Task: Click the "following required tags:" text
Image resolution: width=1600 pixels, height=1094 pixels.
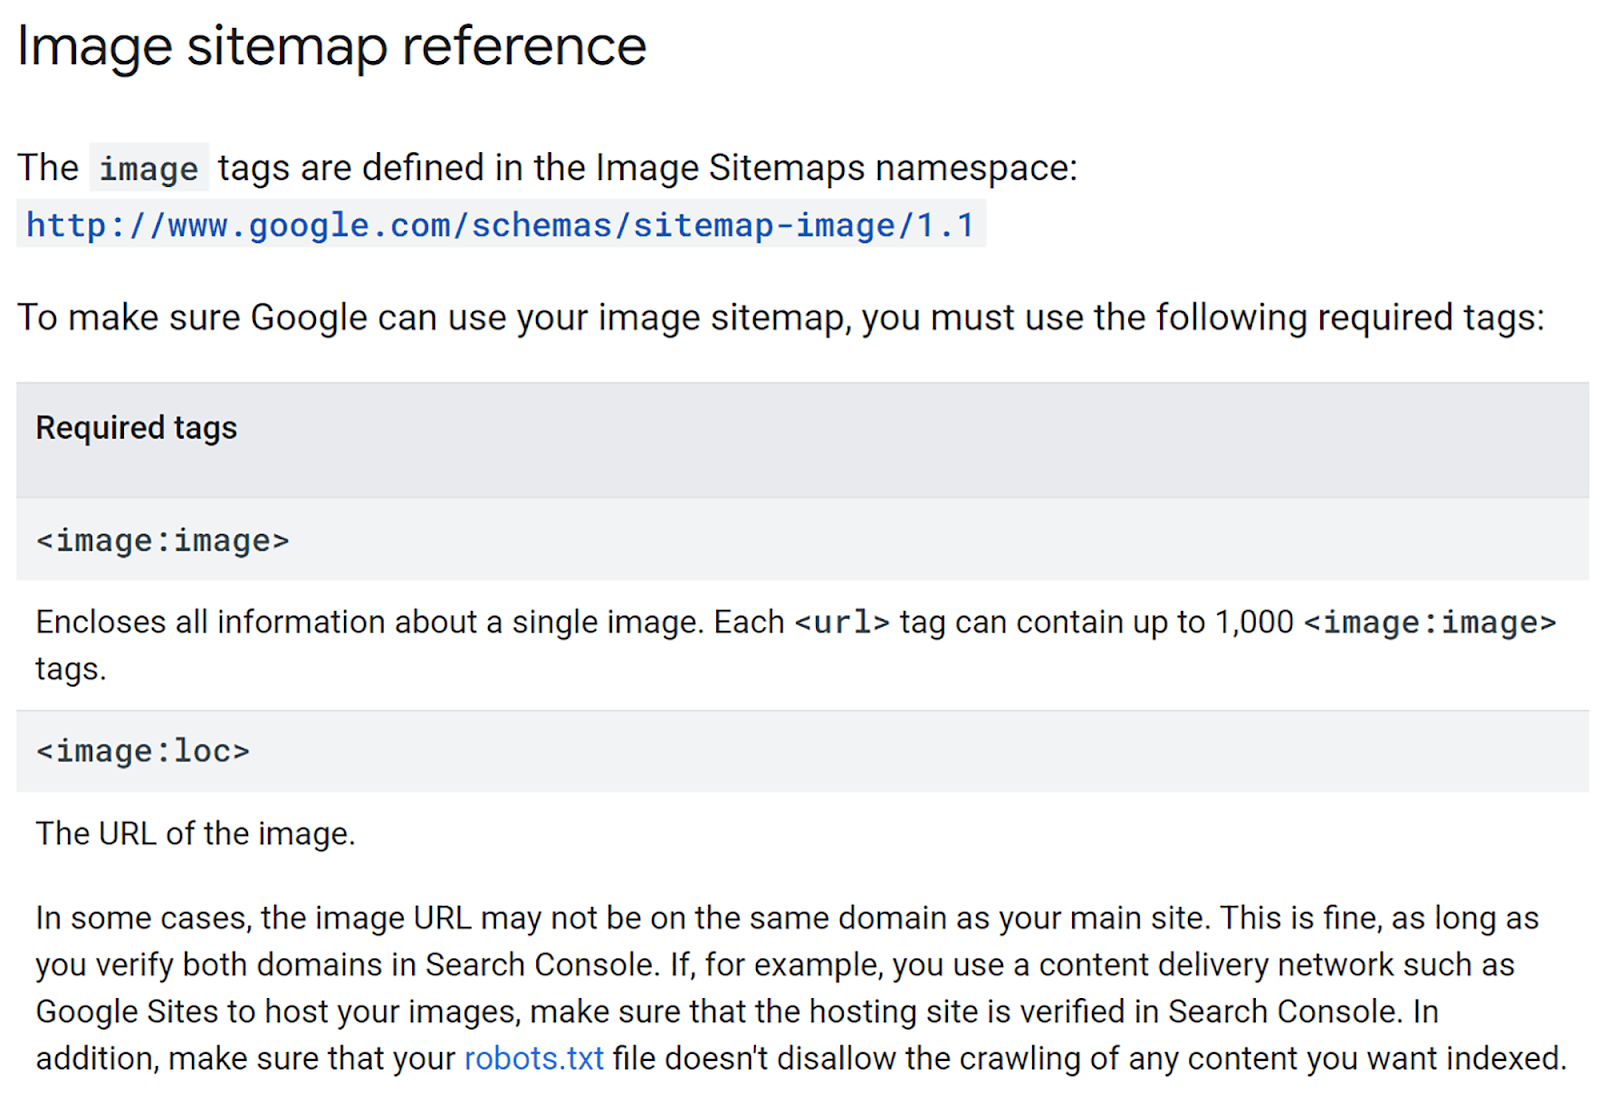Action: coord(1350,318)
